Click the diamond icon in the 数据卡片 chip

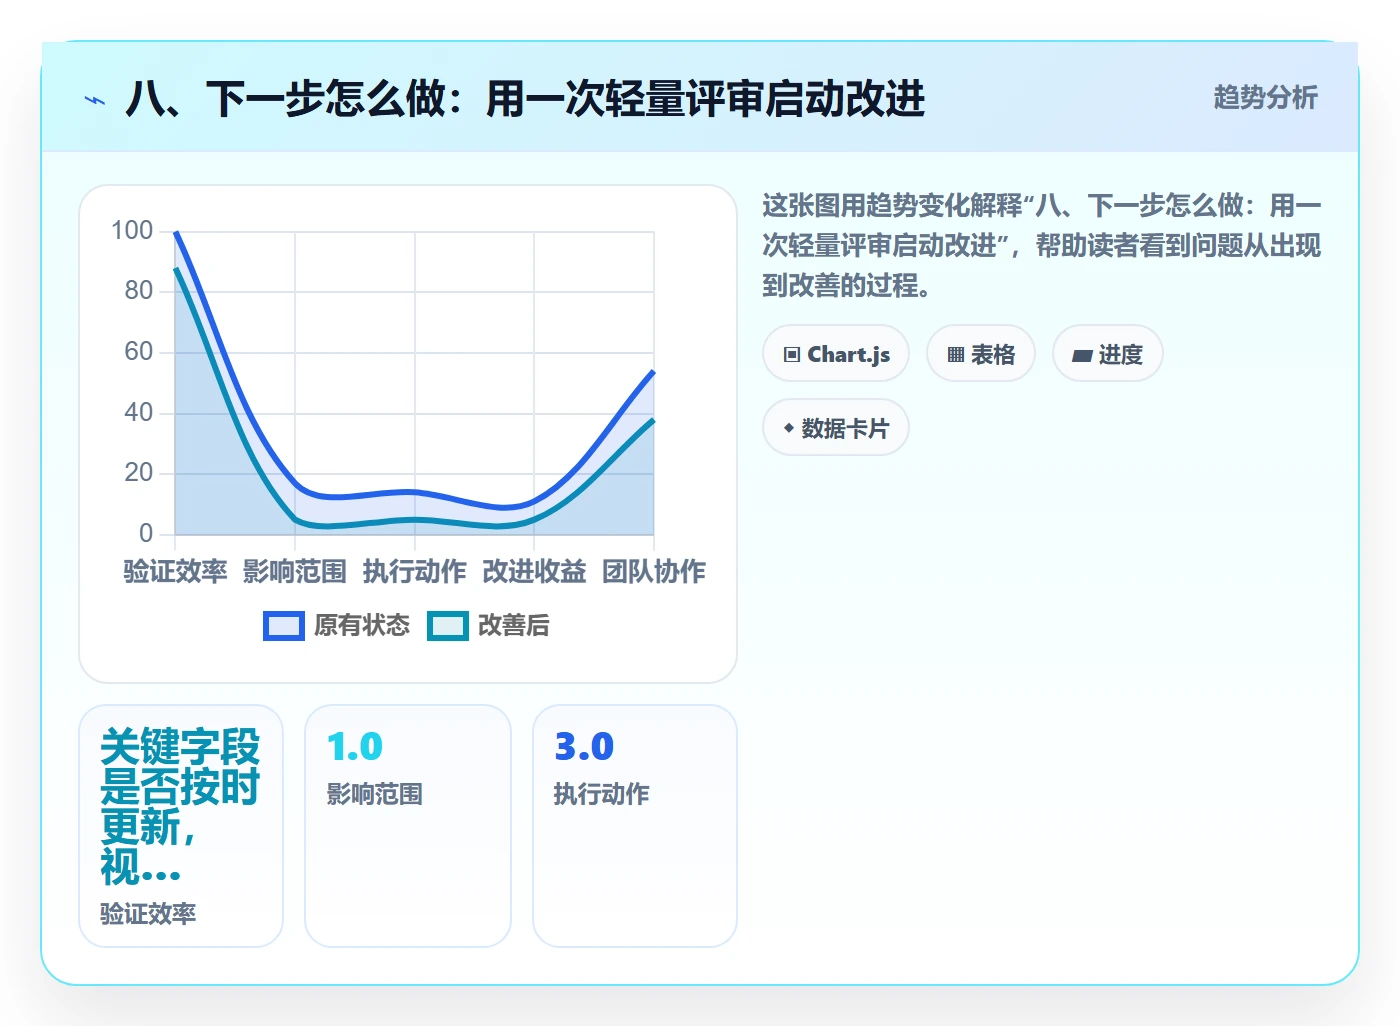[x=789, y=428]
